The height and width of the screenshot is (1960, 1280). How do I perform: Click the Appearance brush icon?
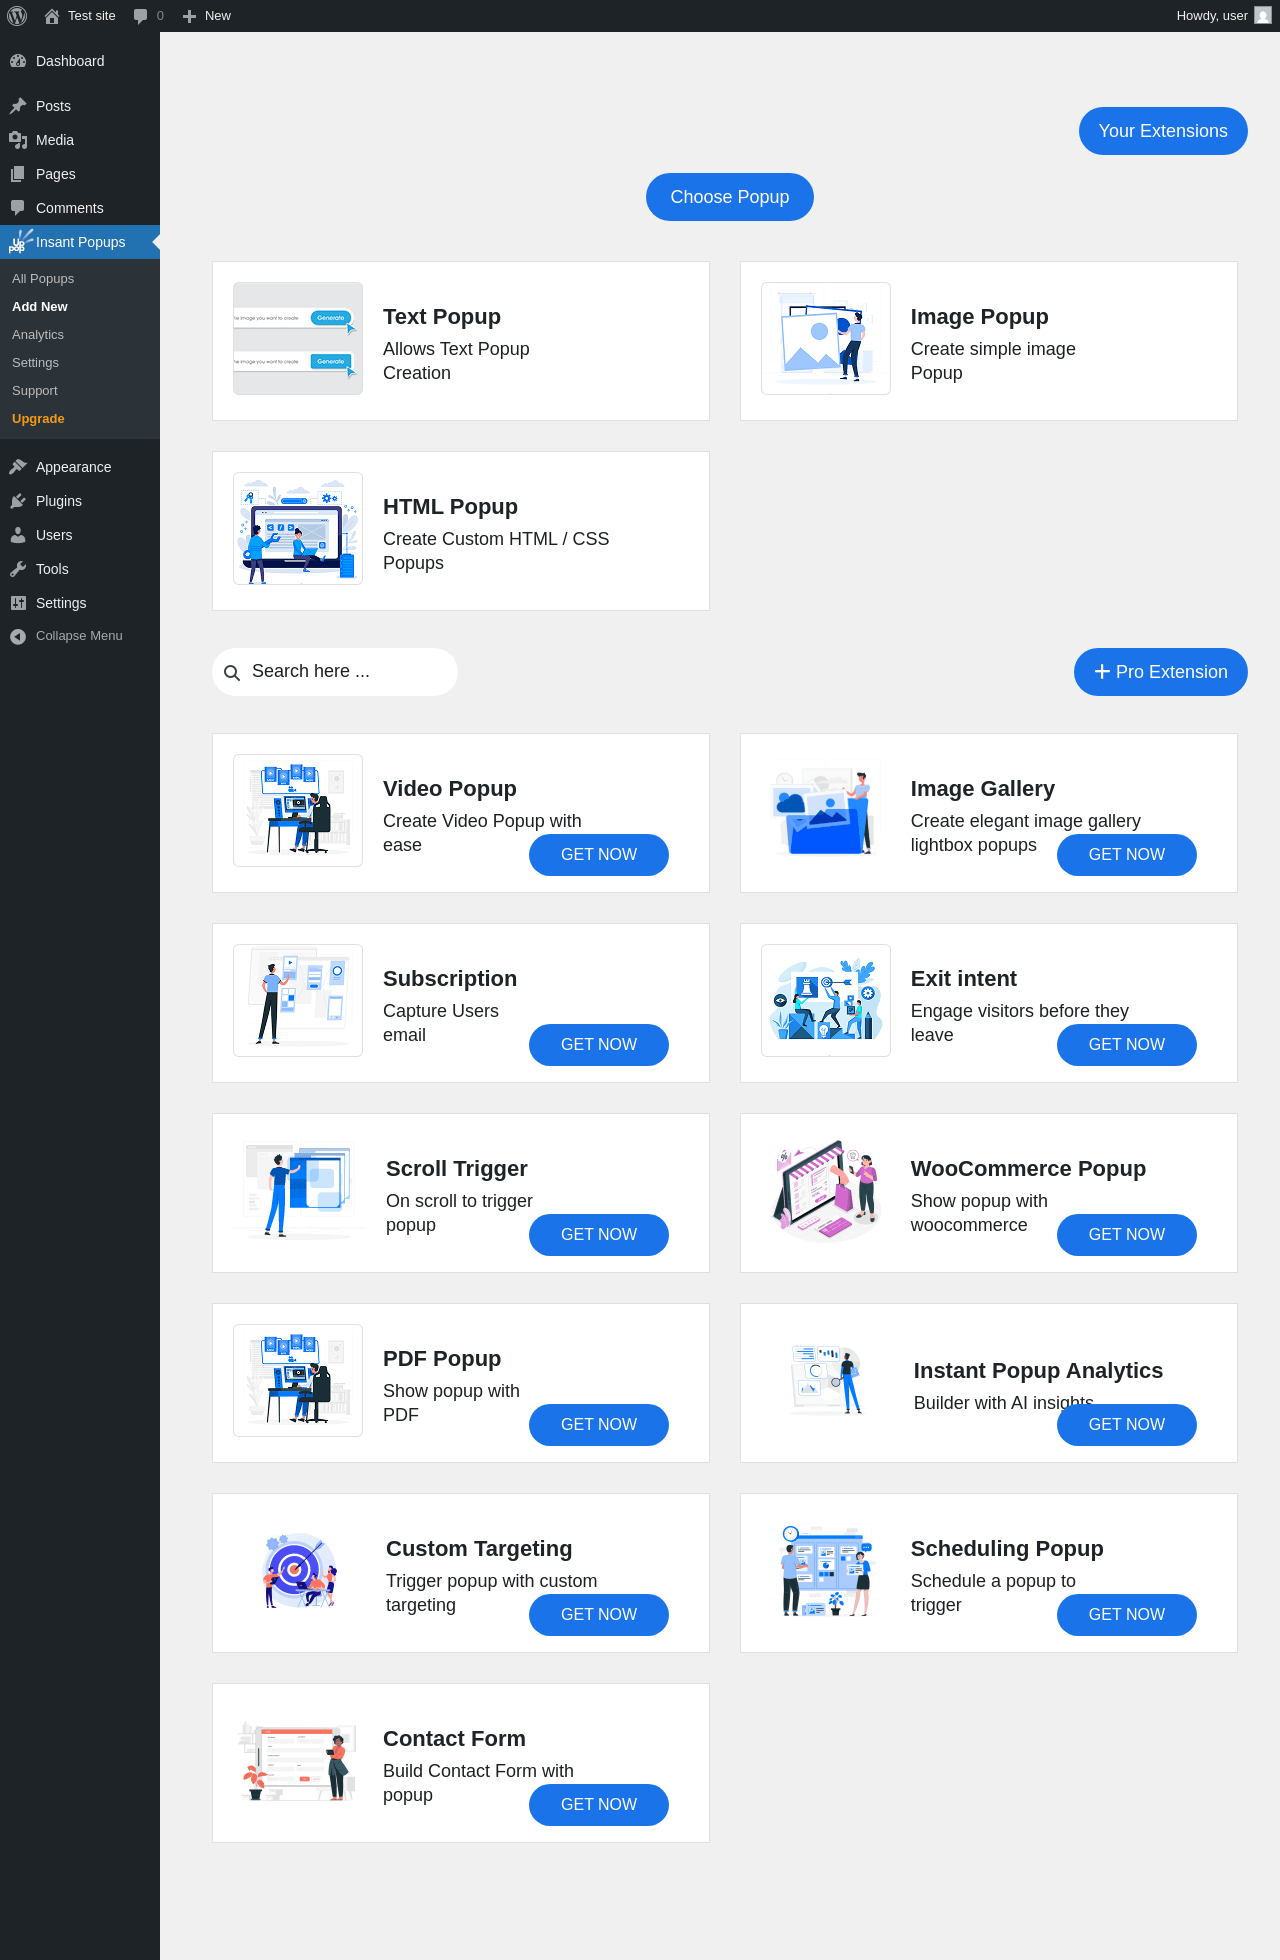[x=18, y=467]
